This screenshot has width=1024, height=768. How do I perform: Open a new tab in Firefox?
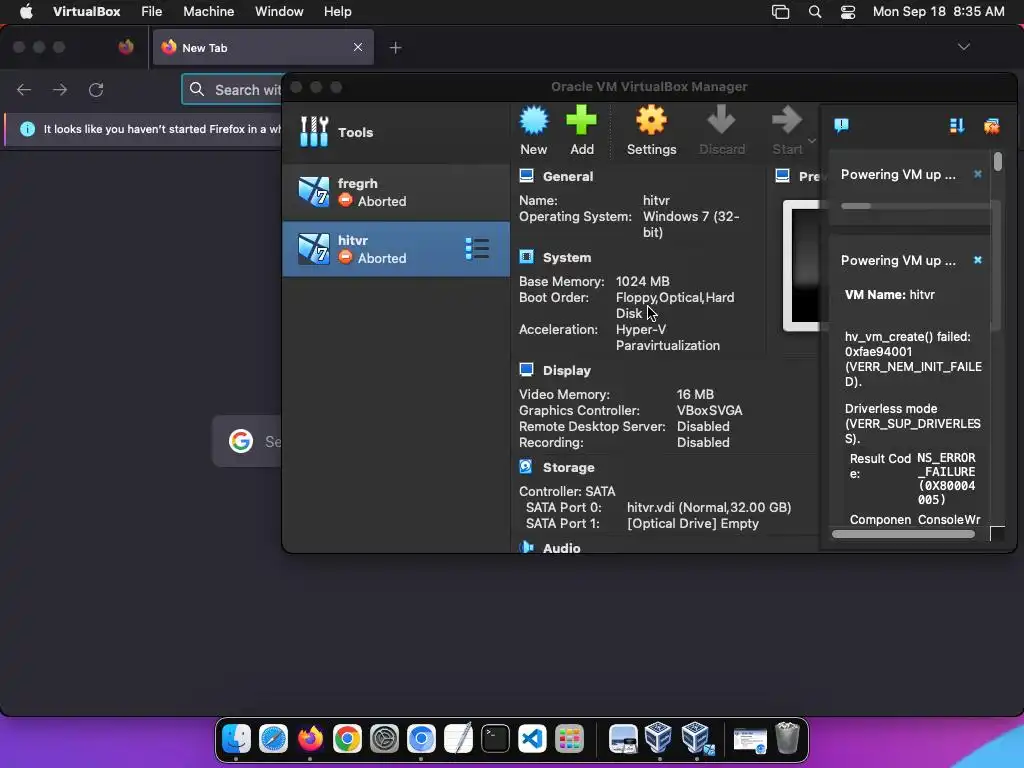(x=395, y=48)
